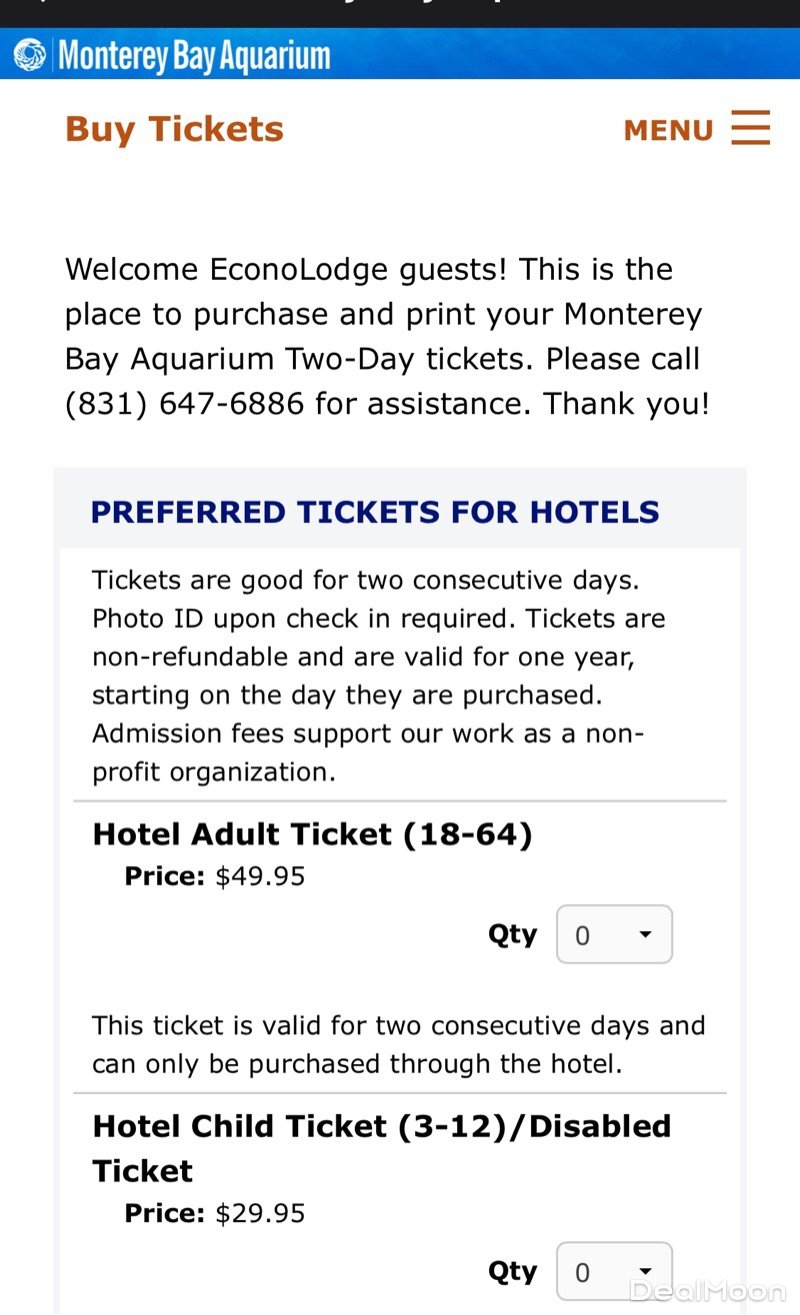
Task: Click the Monterey Bay Aquarium swirl logo
Action: click(30, 55)
